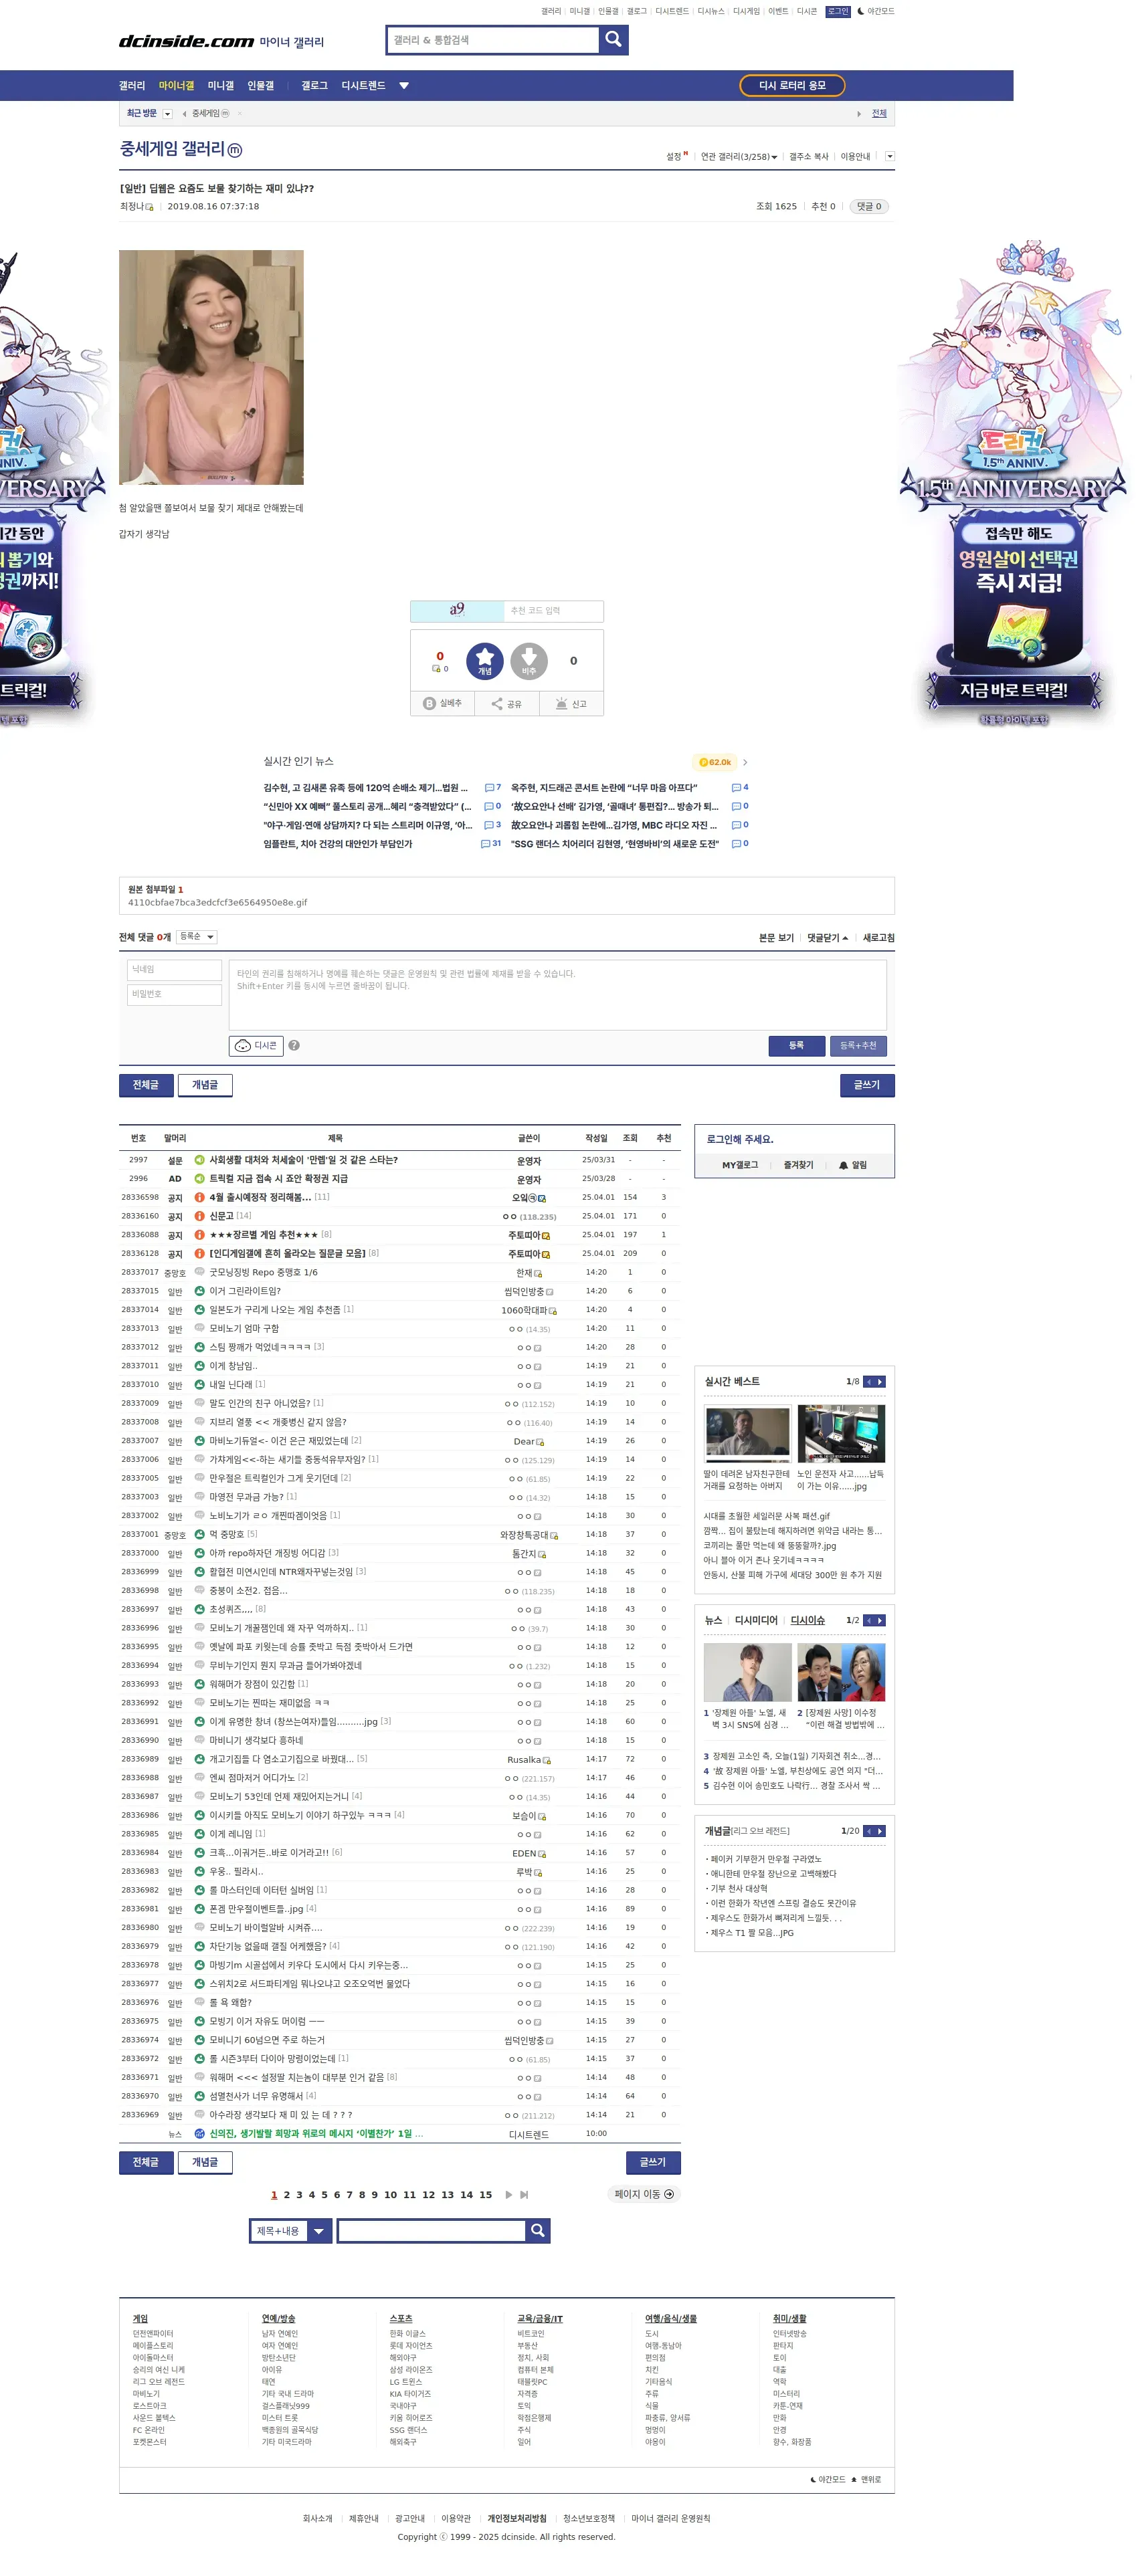The image size is (1138, 2576).
Task: Click the 비추 downvote arrow icon
Action: [x=529, y=660]
